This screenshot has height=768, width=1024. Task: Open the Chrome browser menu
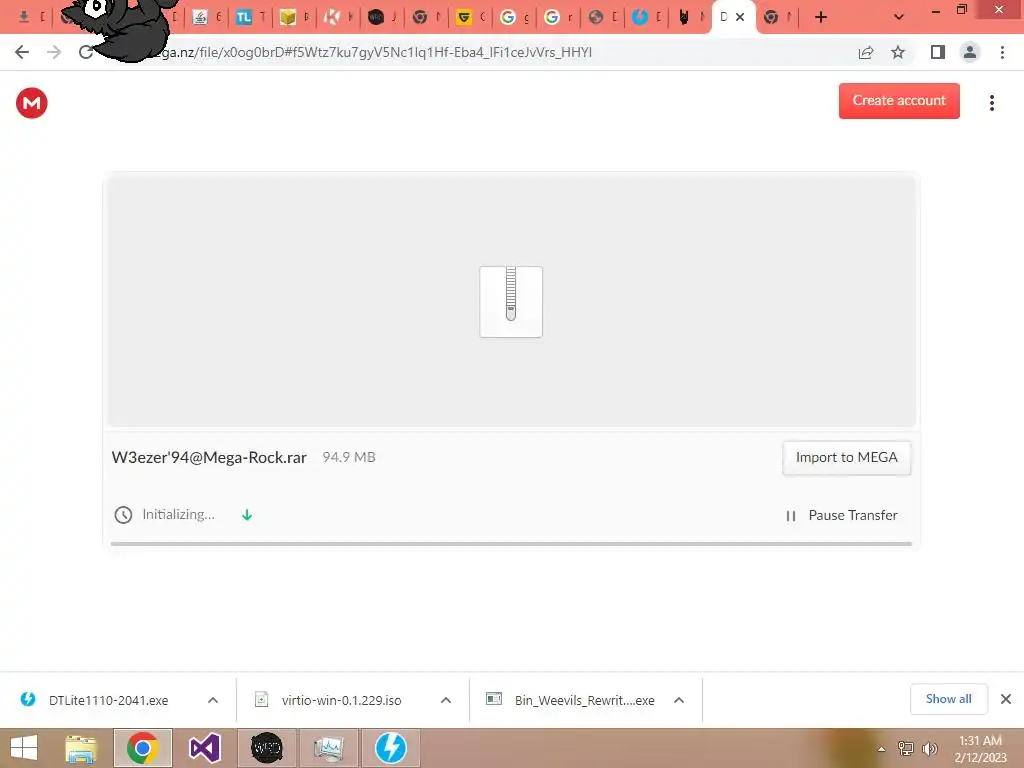coord(1002,52)
